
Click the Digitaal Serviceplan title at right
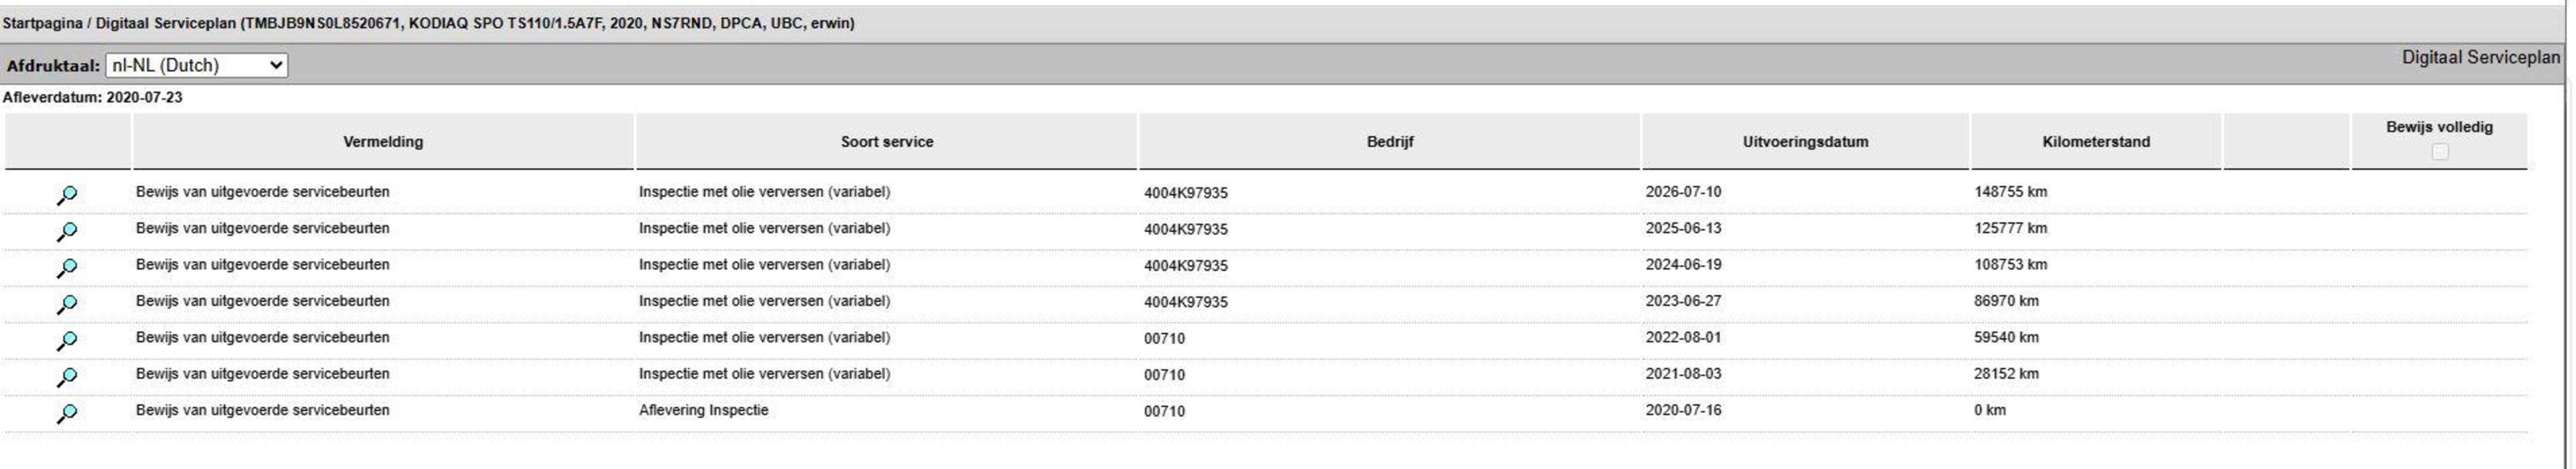click(2481, 58)
